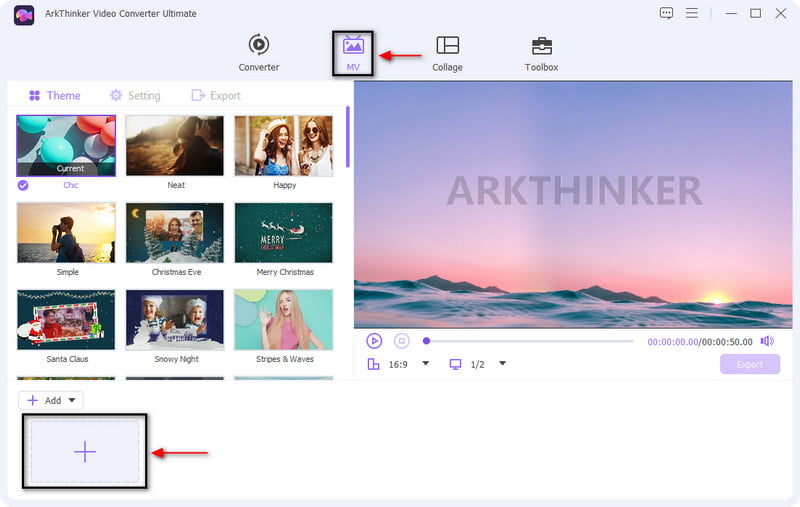The height and width of the screenshot is (507, 800).
Task: Select the Simple theme
Action: [x=66, y=233]
